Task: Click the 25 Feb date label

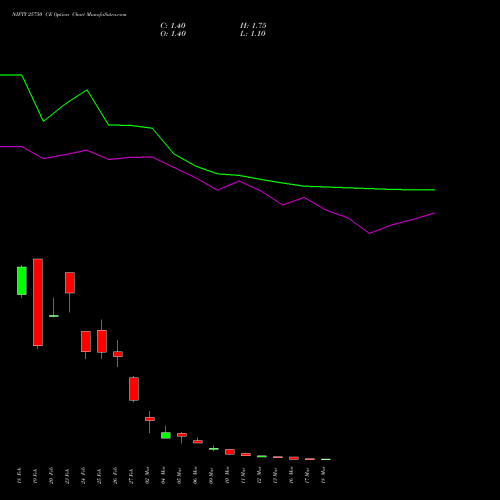Action: click(x=99, y=476)
